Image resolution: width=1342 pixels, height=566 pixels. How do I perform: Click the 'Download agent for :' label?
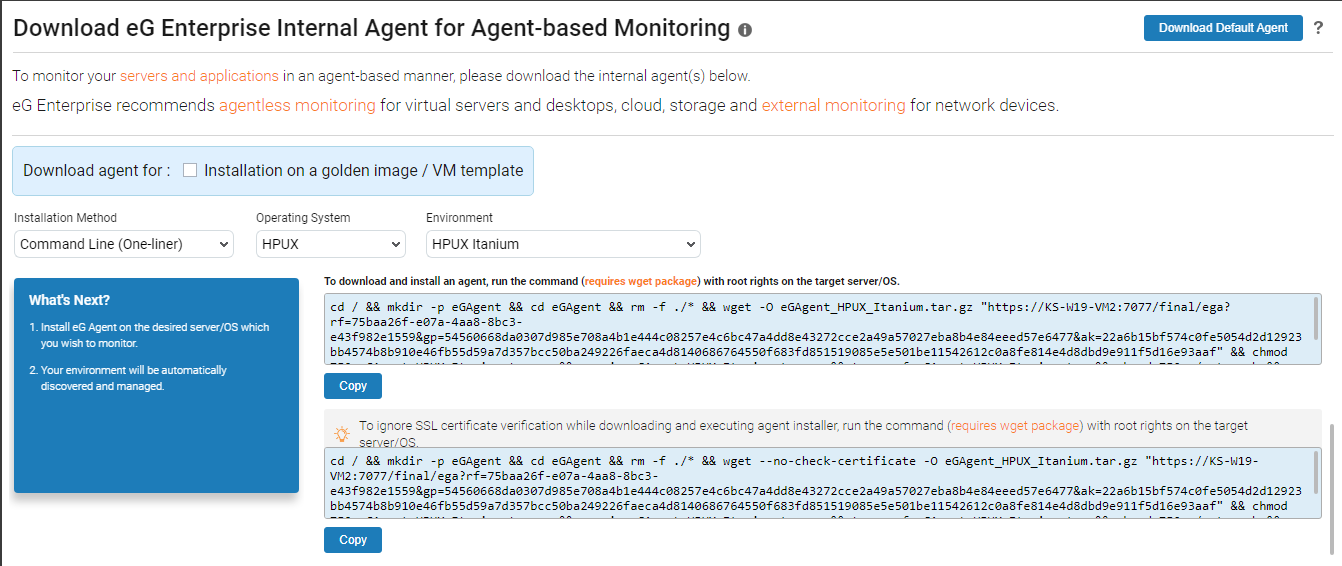click(x=97, y=170)
